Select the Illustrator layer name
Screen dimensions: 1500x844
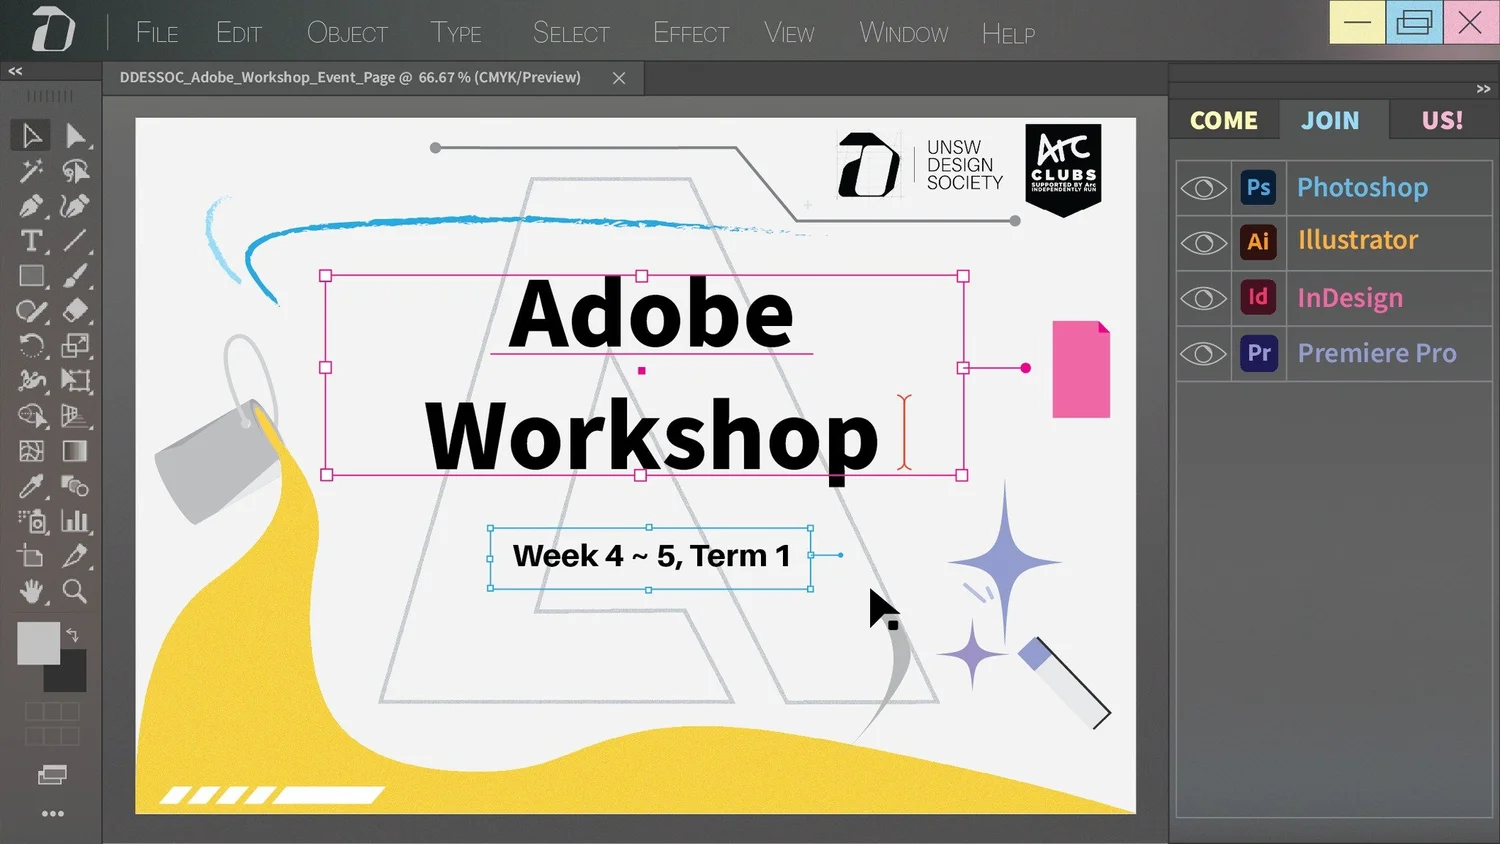1358,240
